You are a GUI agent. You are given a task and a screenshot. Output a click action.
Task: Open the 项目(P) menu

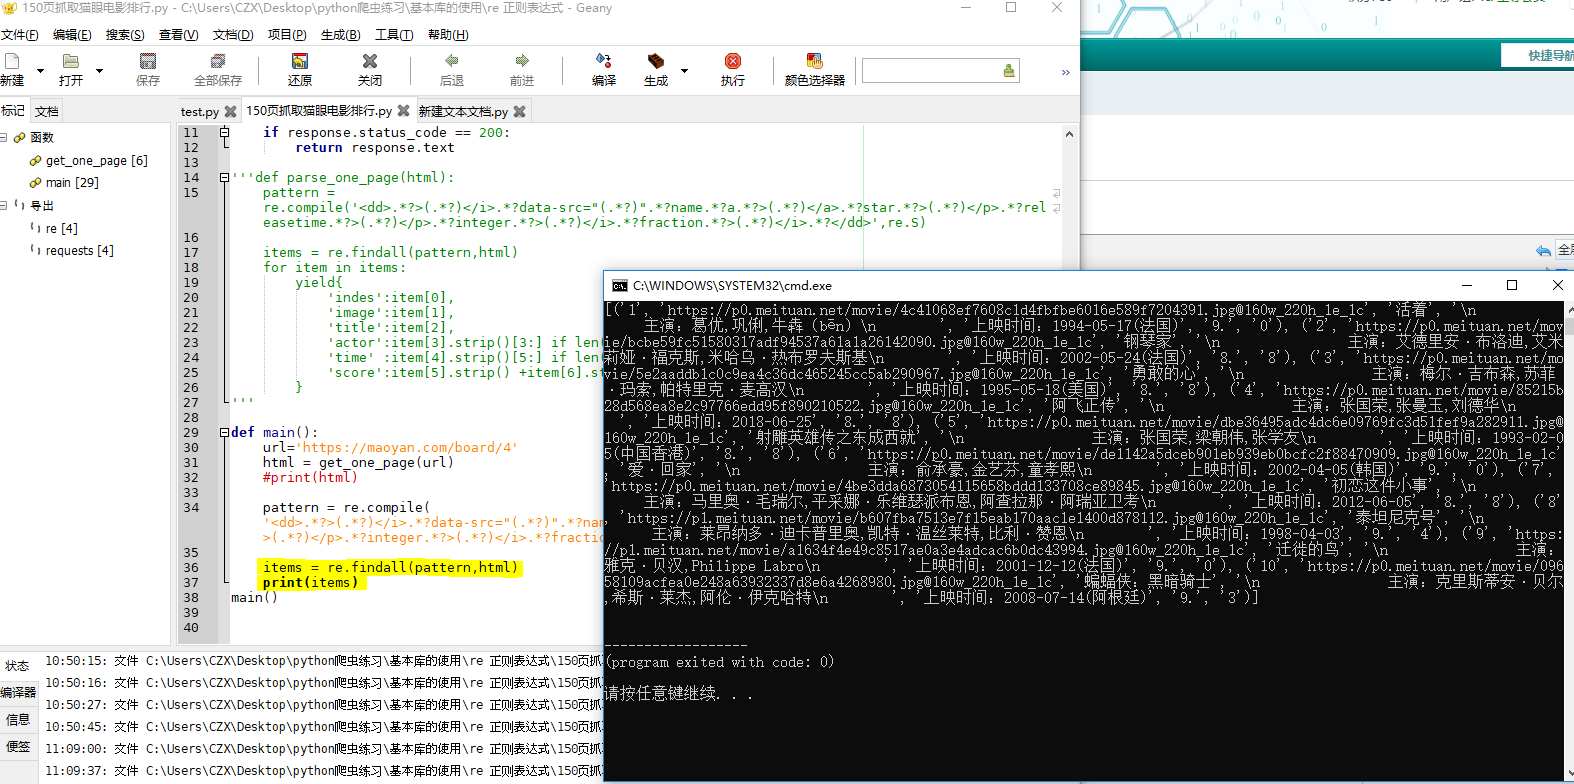point(287,35)
